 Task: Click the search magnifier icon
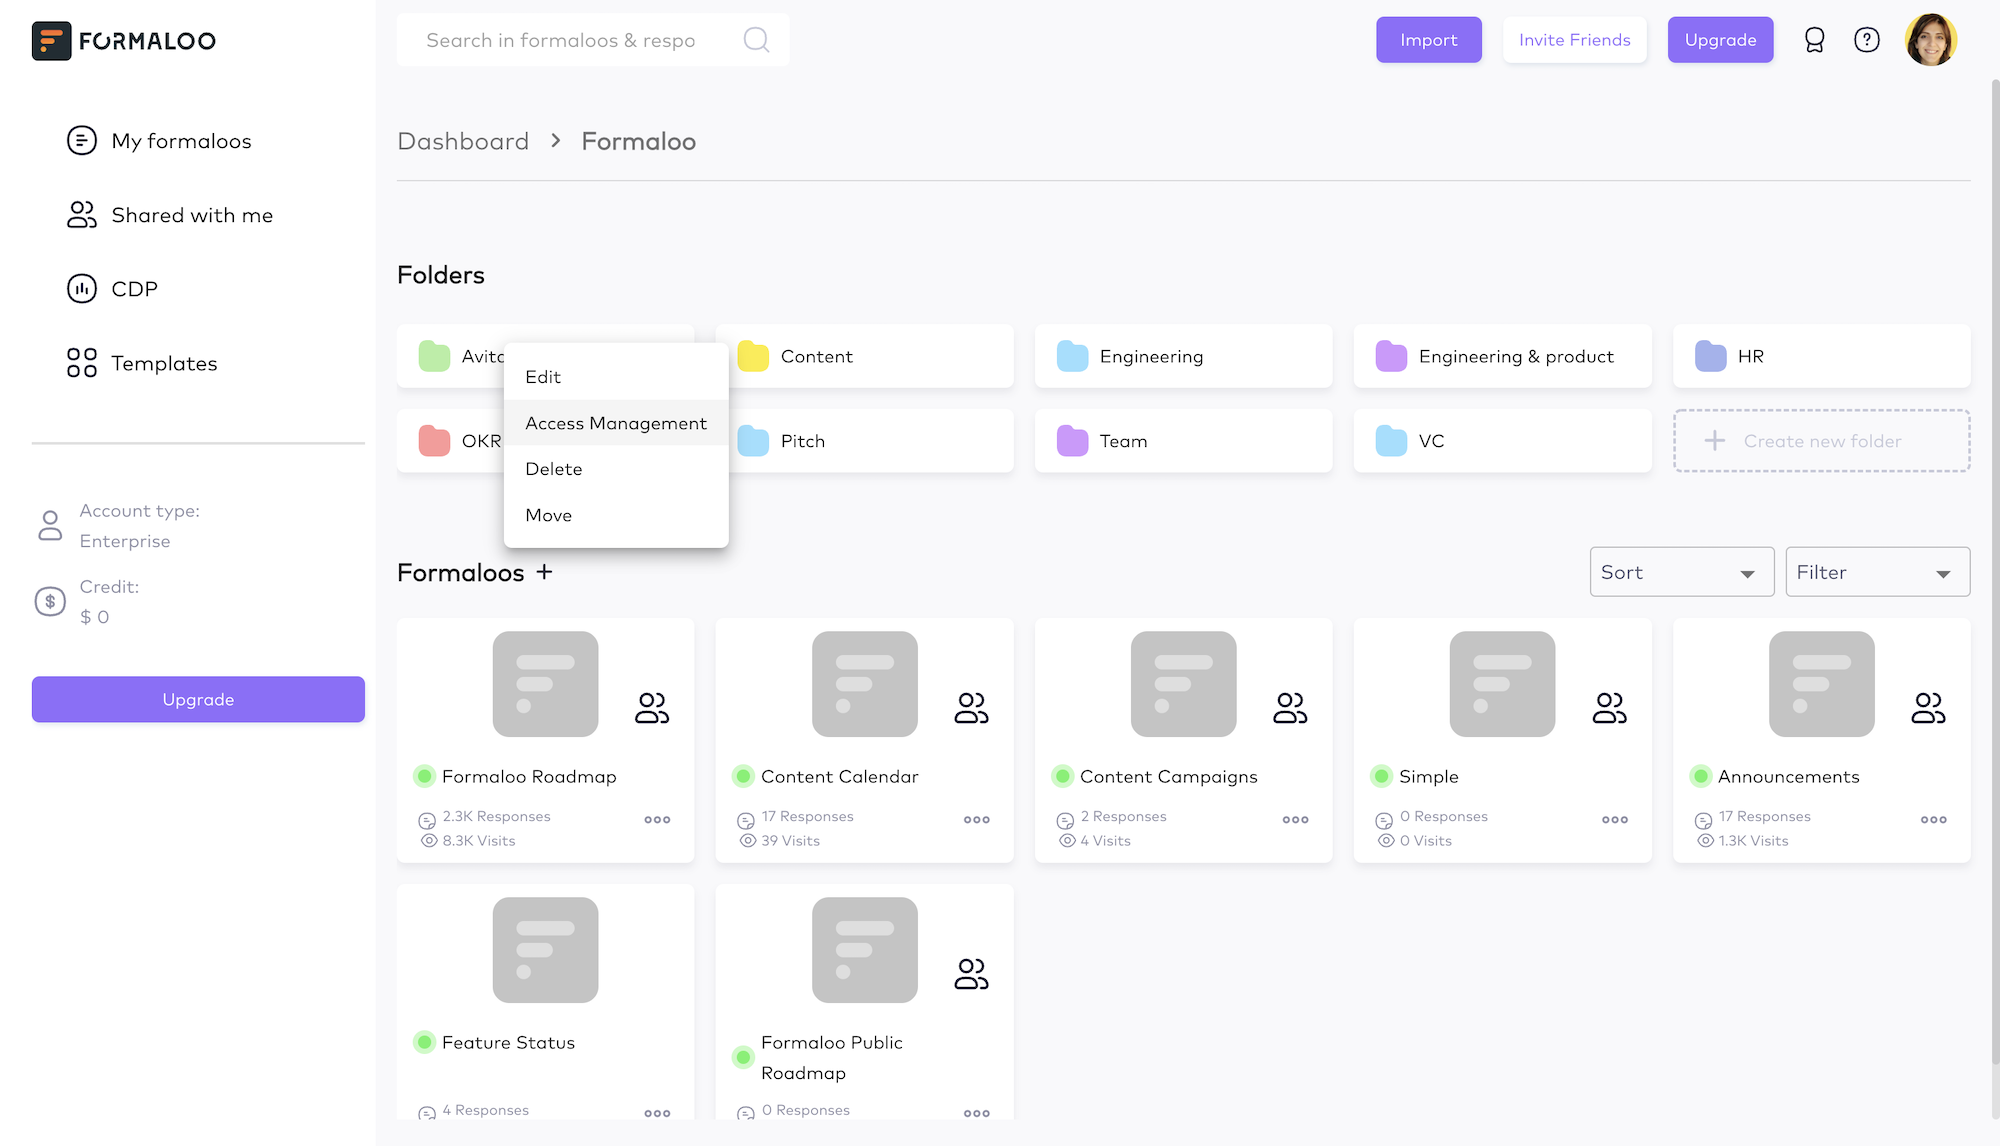(756, 40)
